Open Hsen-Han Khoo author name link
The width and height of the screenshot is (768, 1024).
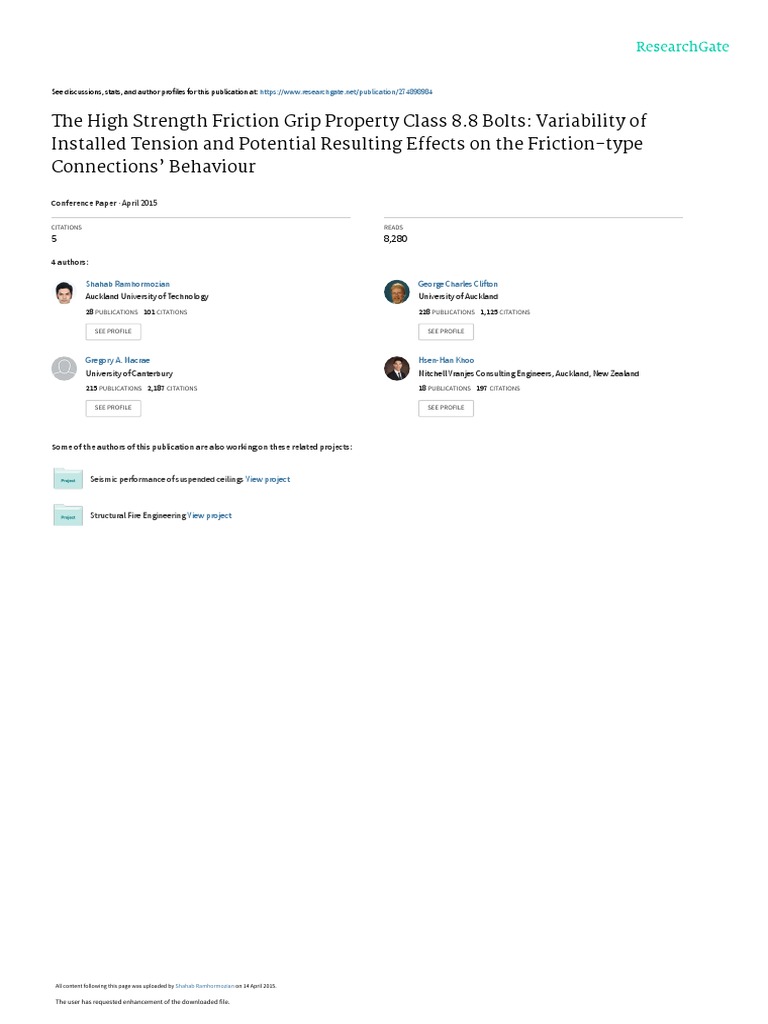pyautogui.click(x=446, y=360)
